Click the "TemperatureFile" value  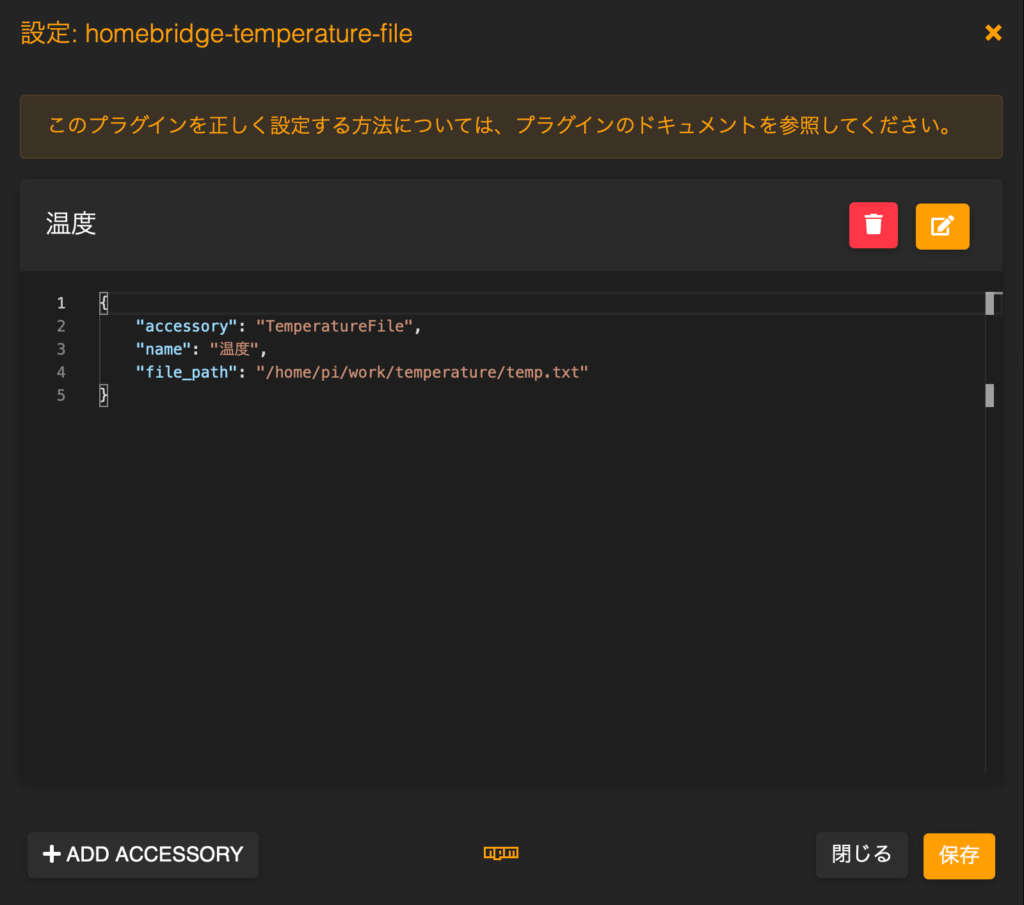click(x=334, y=326)
